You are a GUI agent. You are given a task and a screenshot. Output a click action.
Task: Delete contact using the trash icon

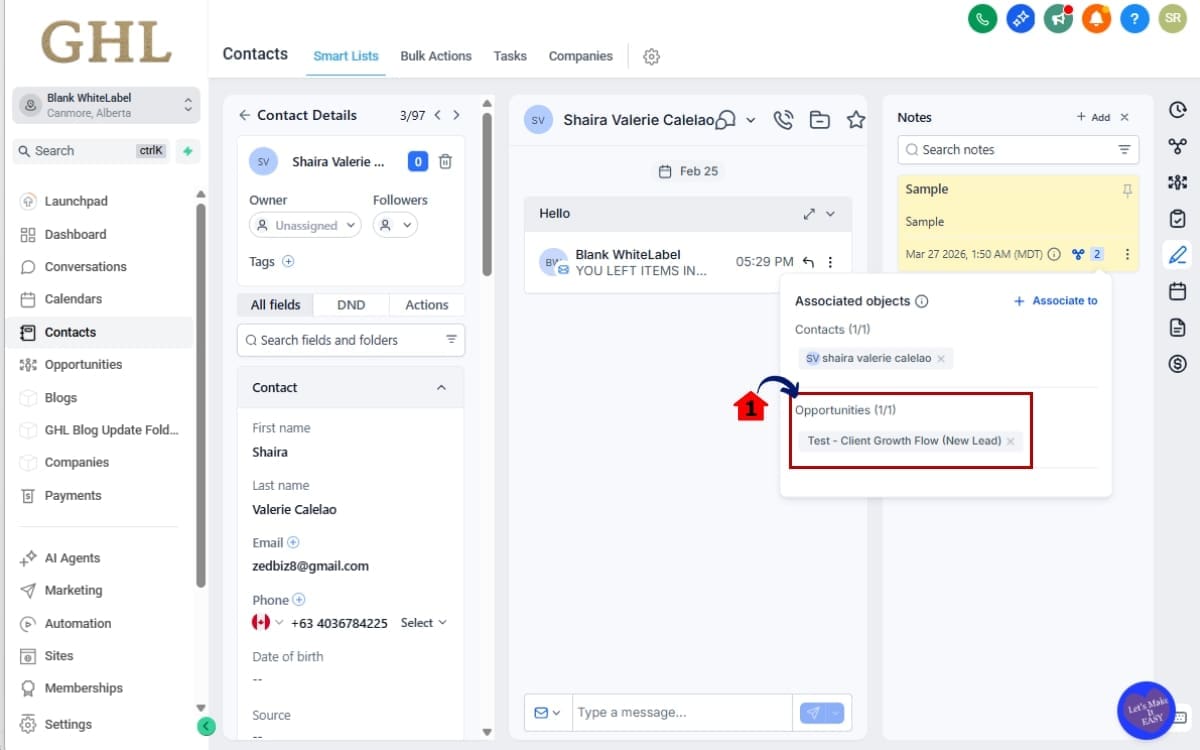pos(446,161)
